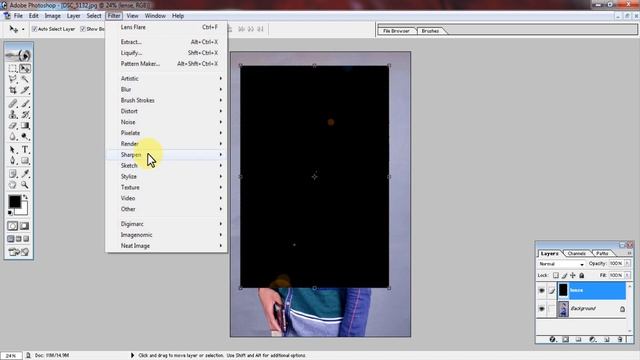Switch to the Paths tab
This screenshot has height=360, width=640.
coord(602,253)
